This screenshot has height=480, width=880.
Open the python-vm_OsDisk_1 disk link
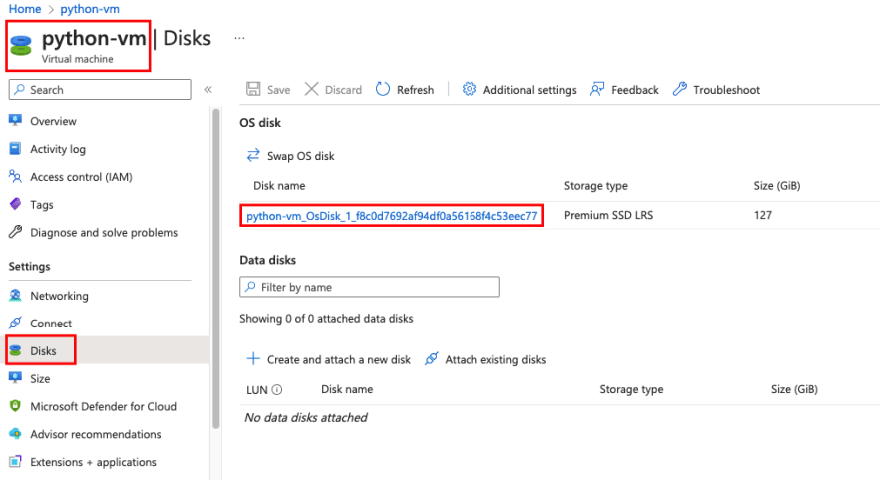coord(392,216)
